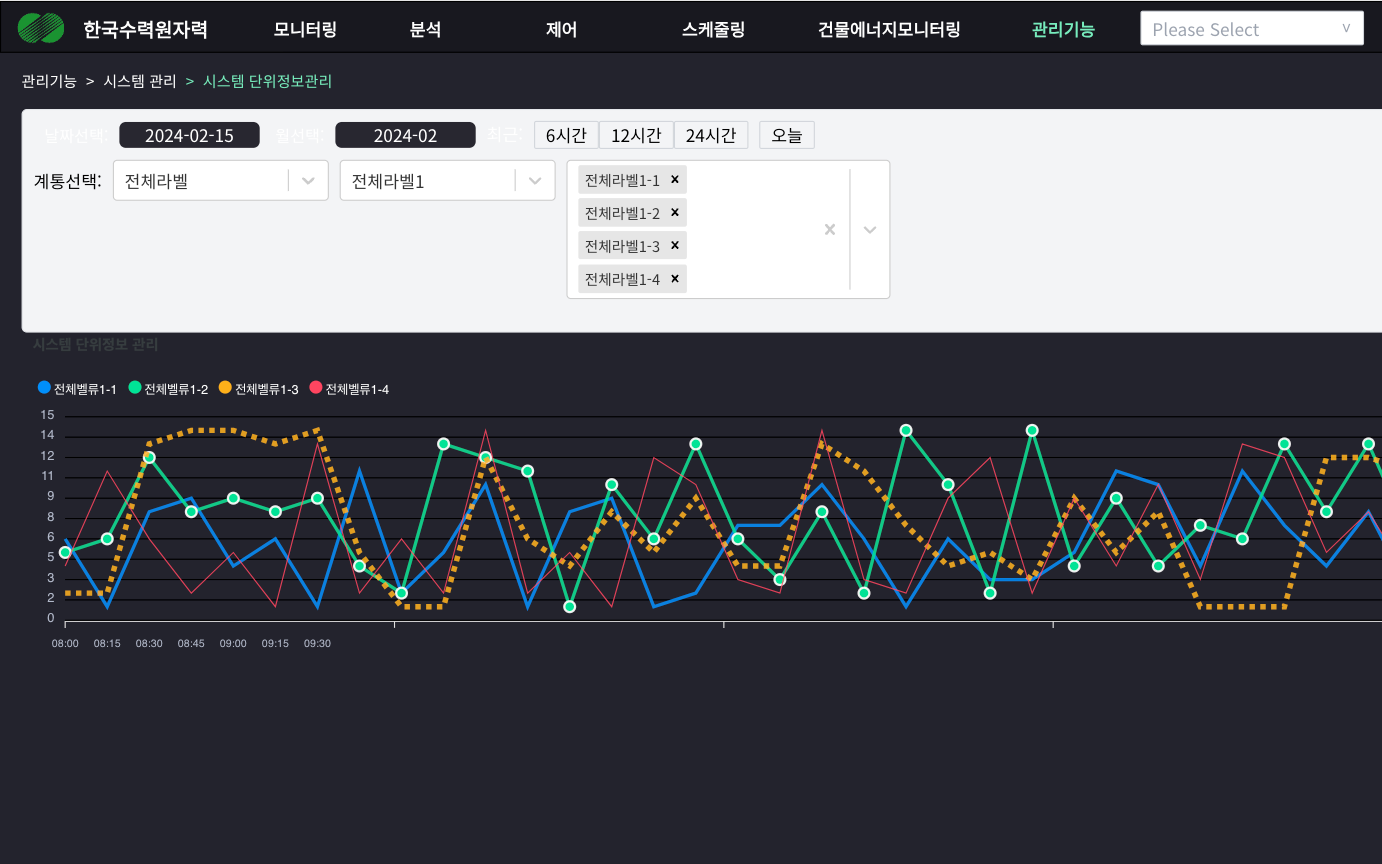The image size is (1382, 864).
Task: Open the 분석 menu
Action: 425,29
